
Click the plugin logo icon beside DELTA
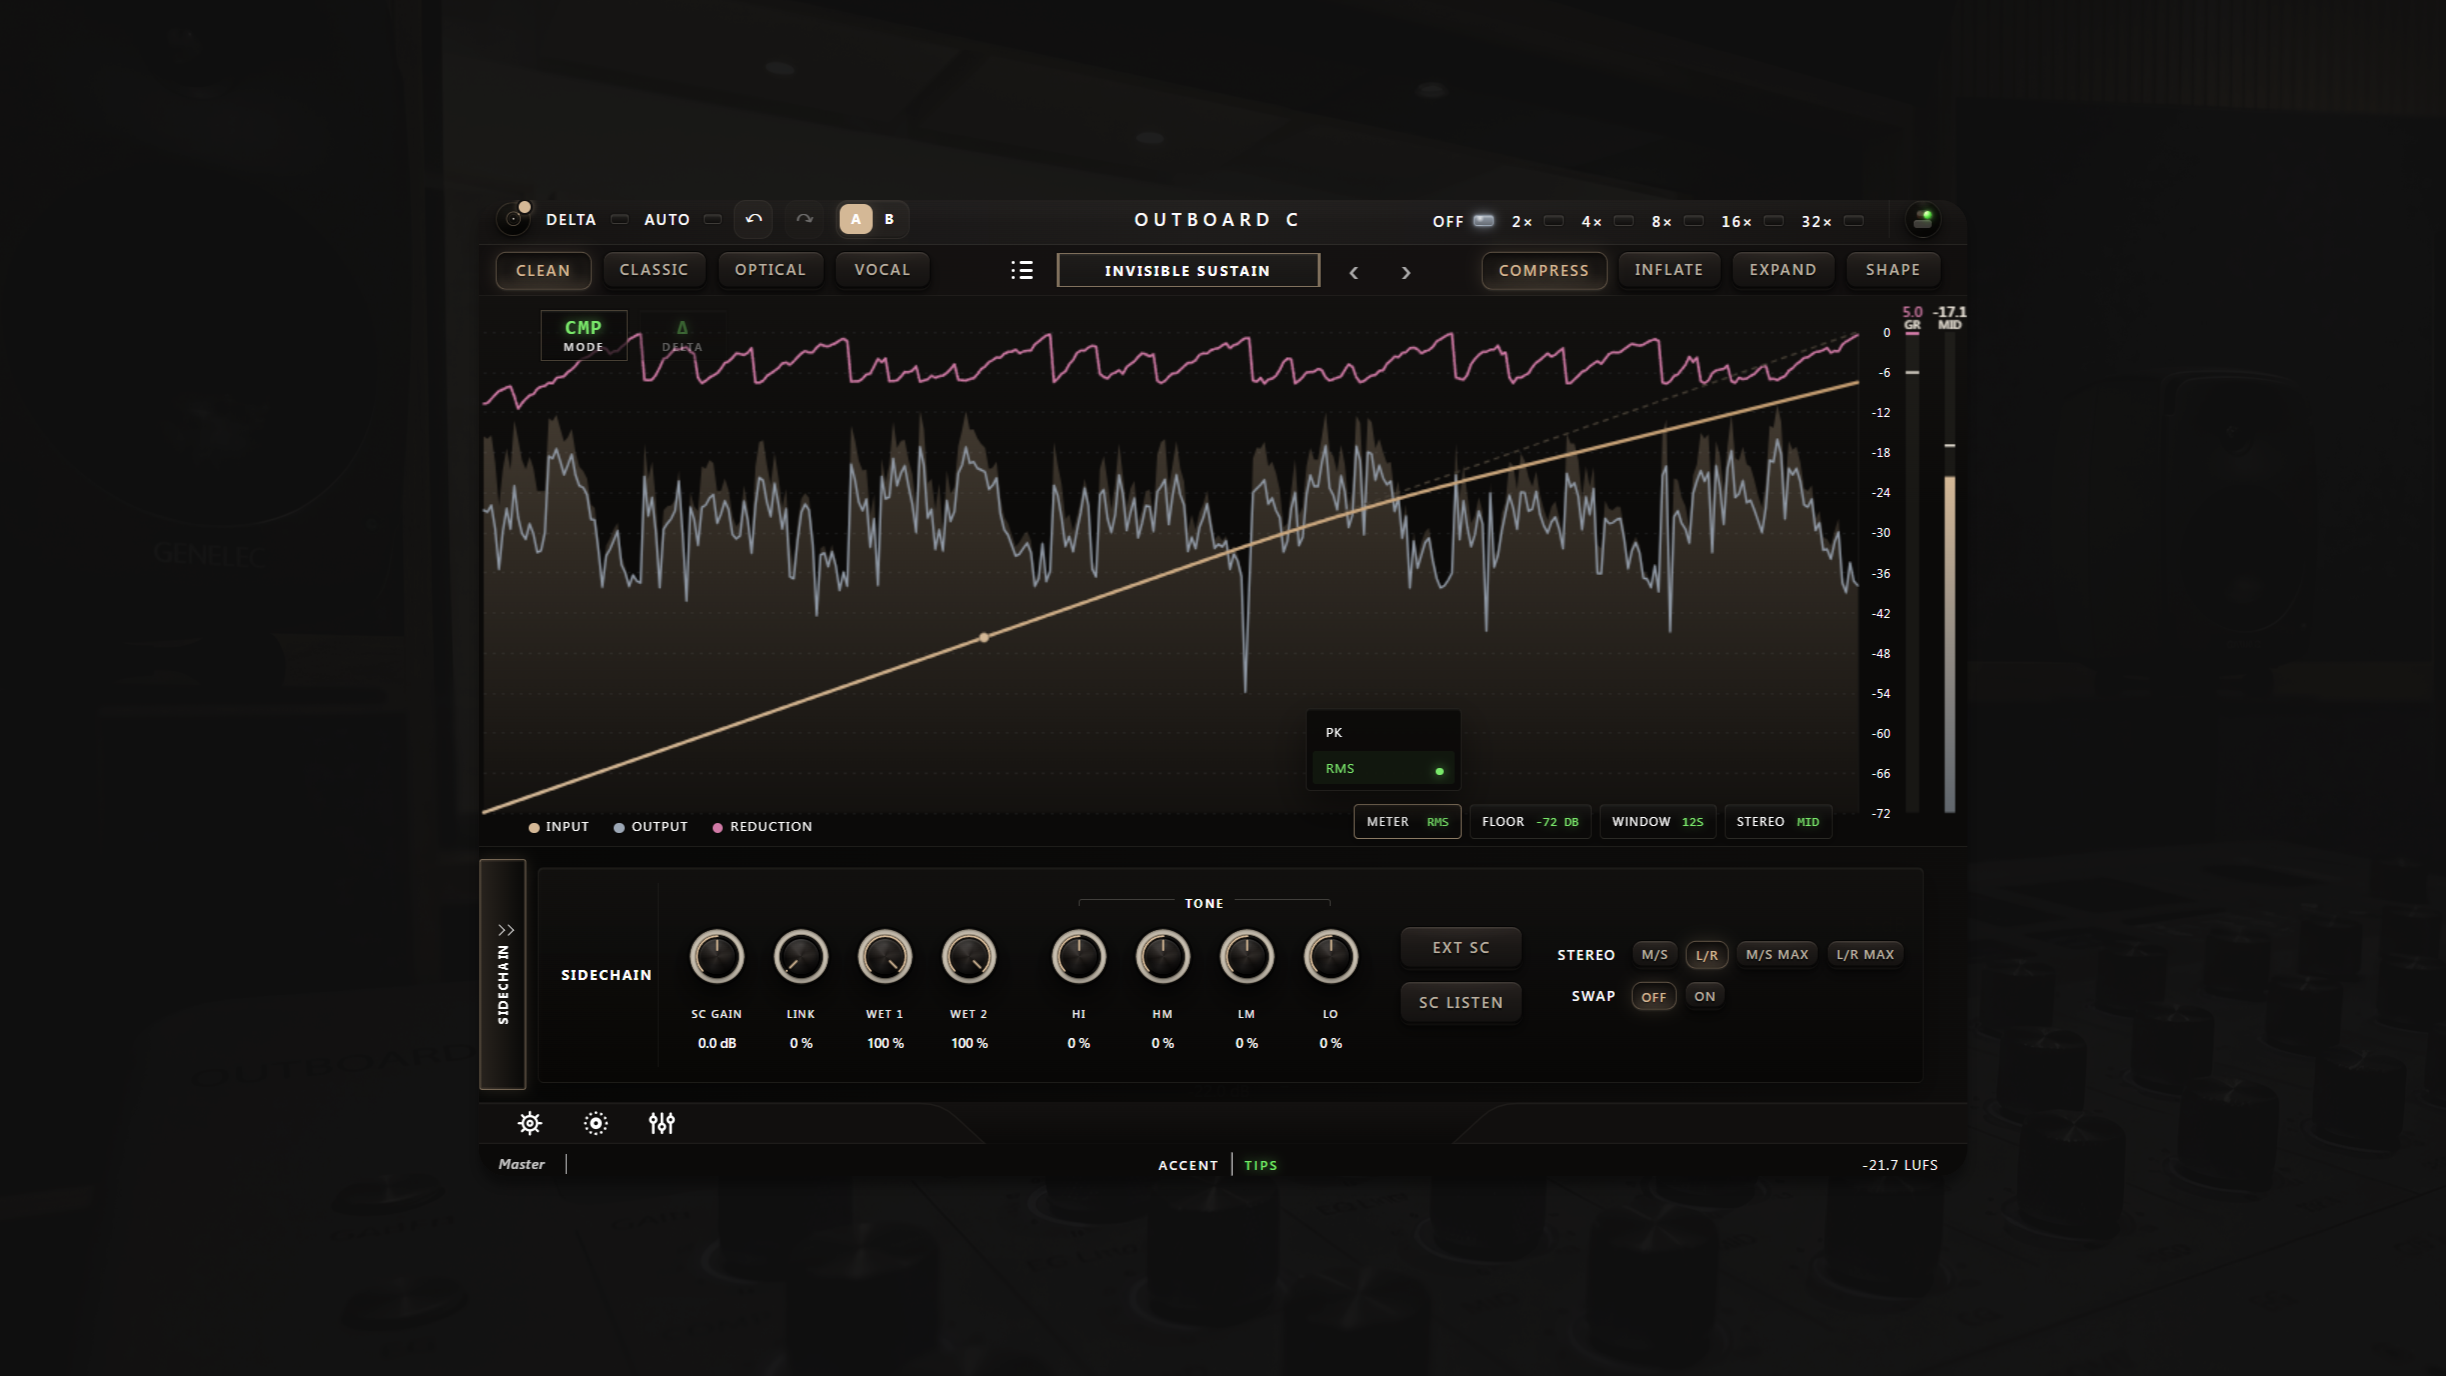(514, 218)
